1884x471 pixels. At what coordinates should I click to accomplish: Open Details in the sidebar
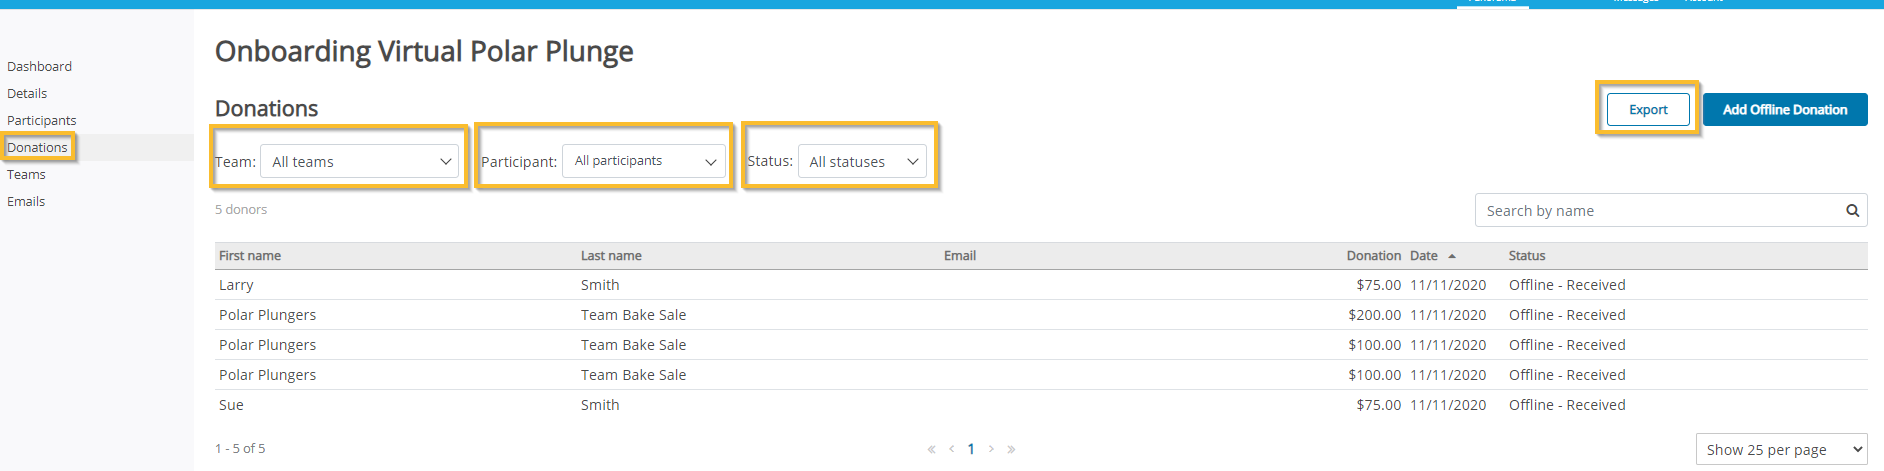(27, 93)
